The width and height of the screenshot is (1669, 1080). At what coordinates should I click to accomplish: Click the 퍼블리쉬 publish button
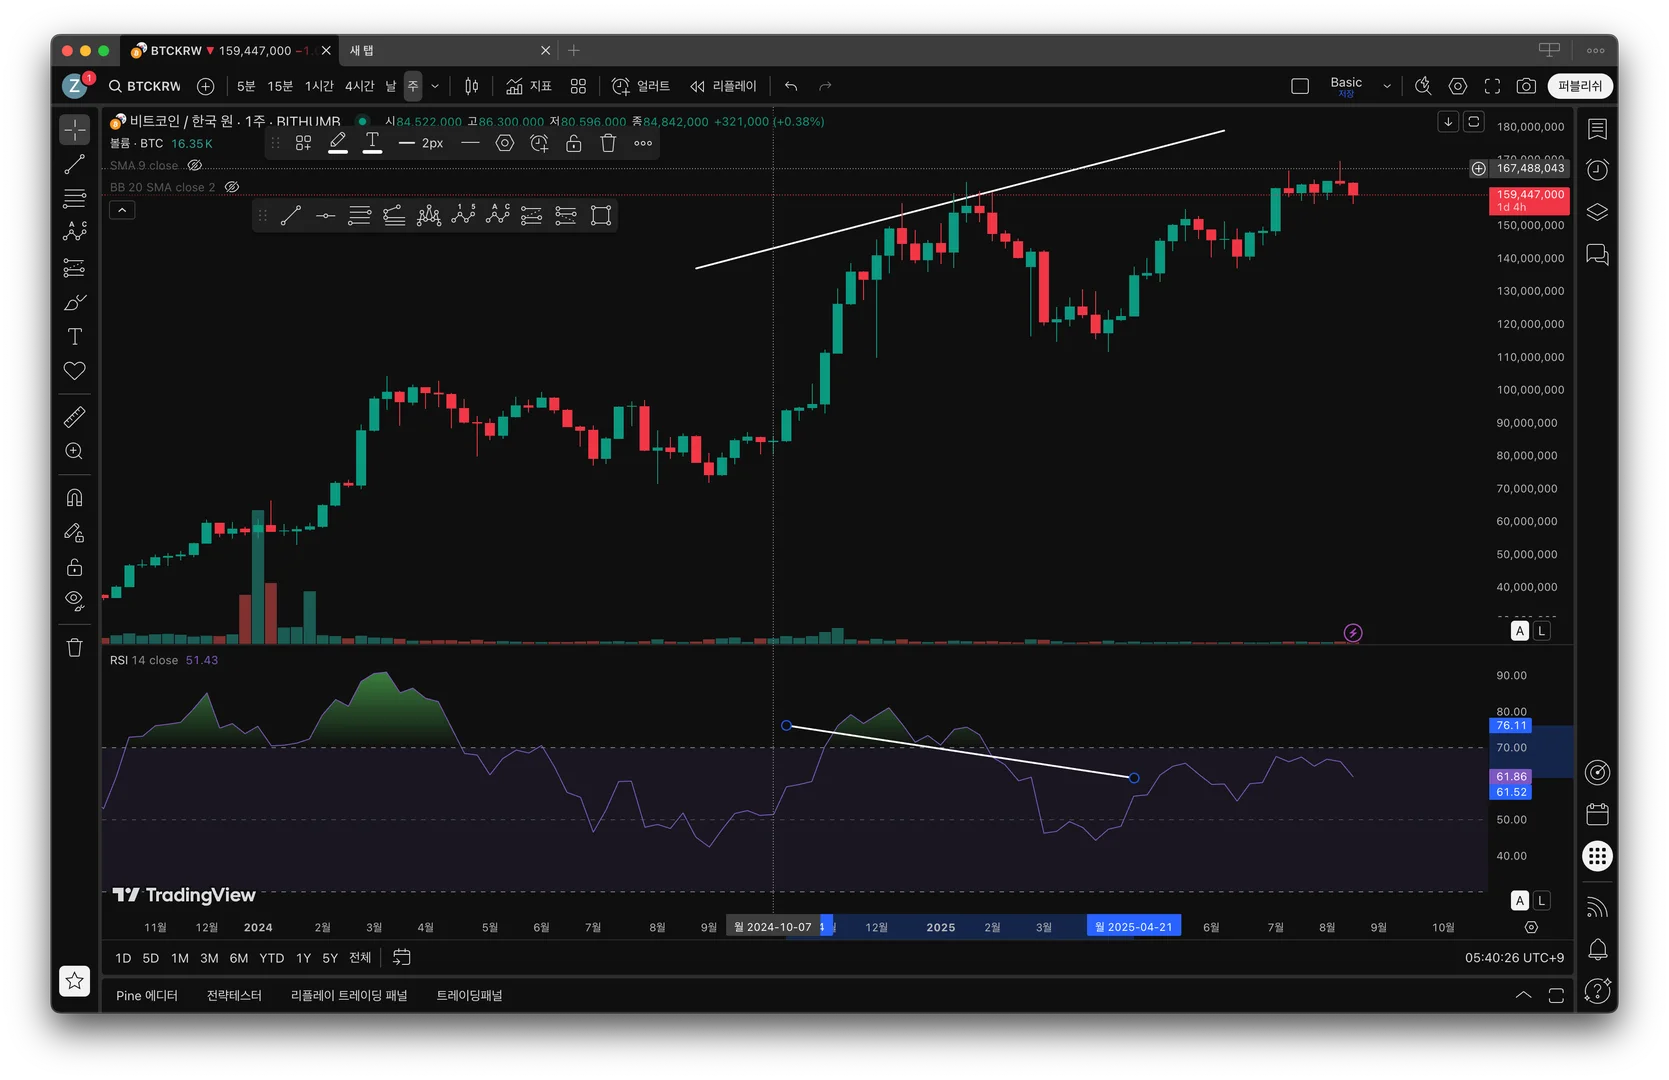1580,86
